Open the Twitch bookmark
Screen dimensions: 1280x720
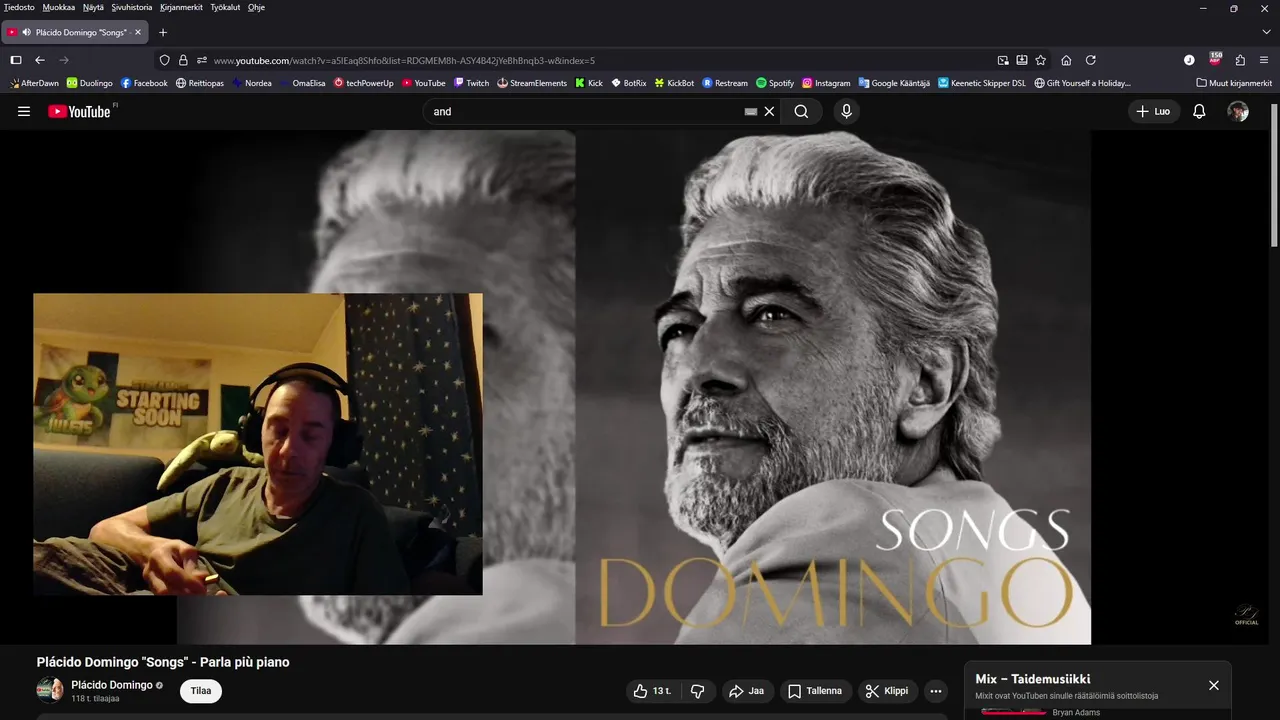coord(471,83)
